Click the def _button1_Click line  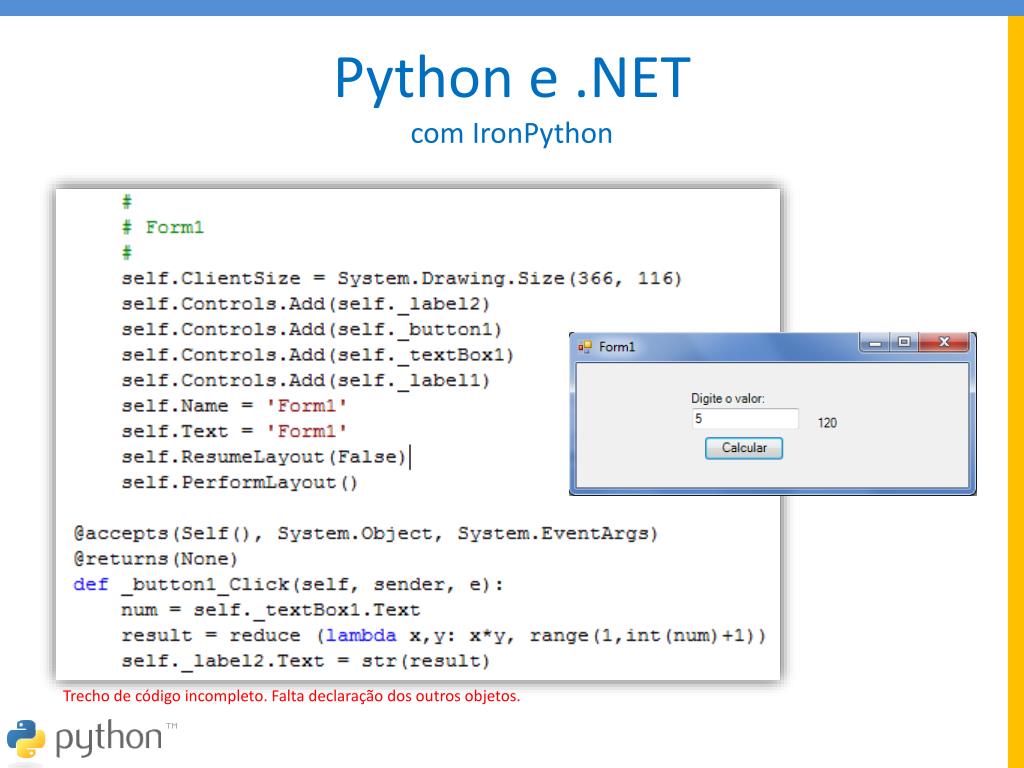288,584
